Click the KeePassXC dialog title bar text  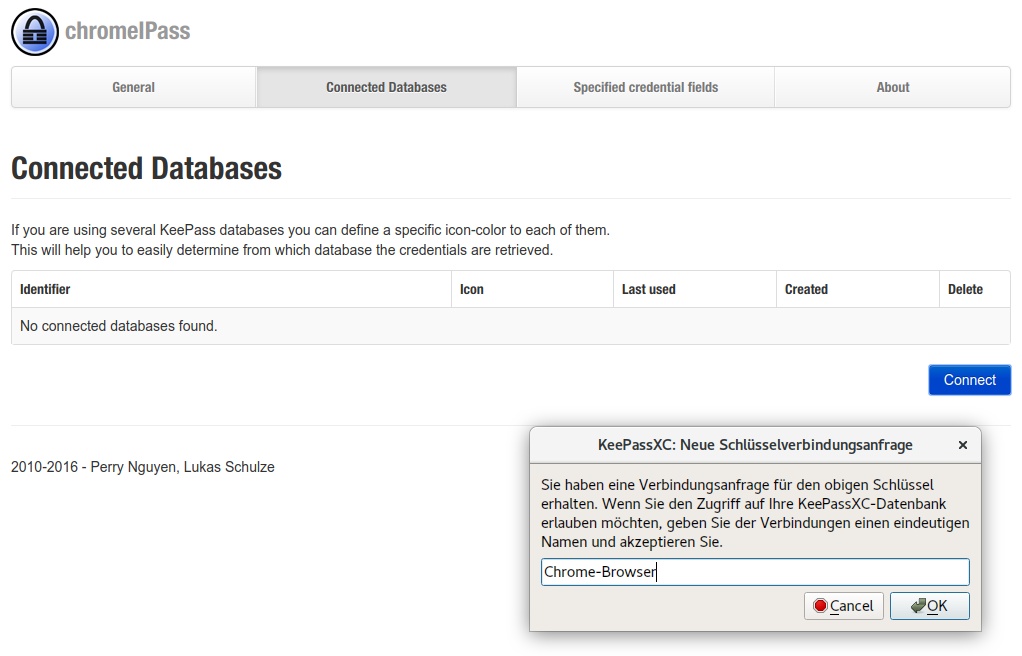click(755, 445)
